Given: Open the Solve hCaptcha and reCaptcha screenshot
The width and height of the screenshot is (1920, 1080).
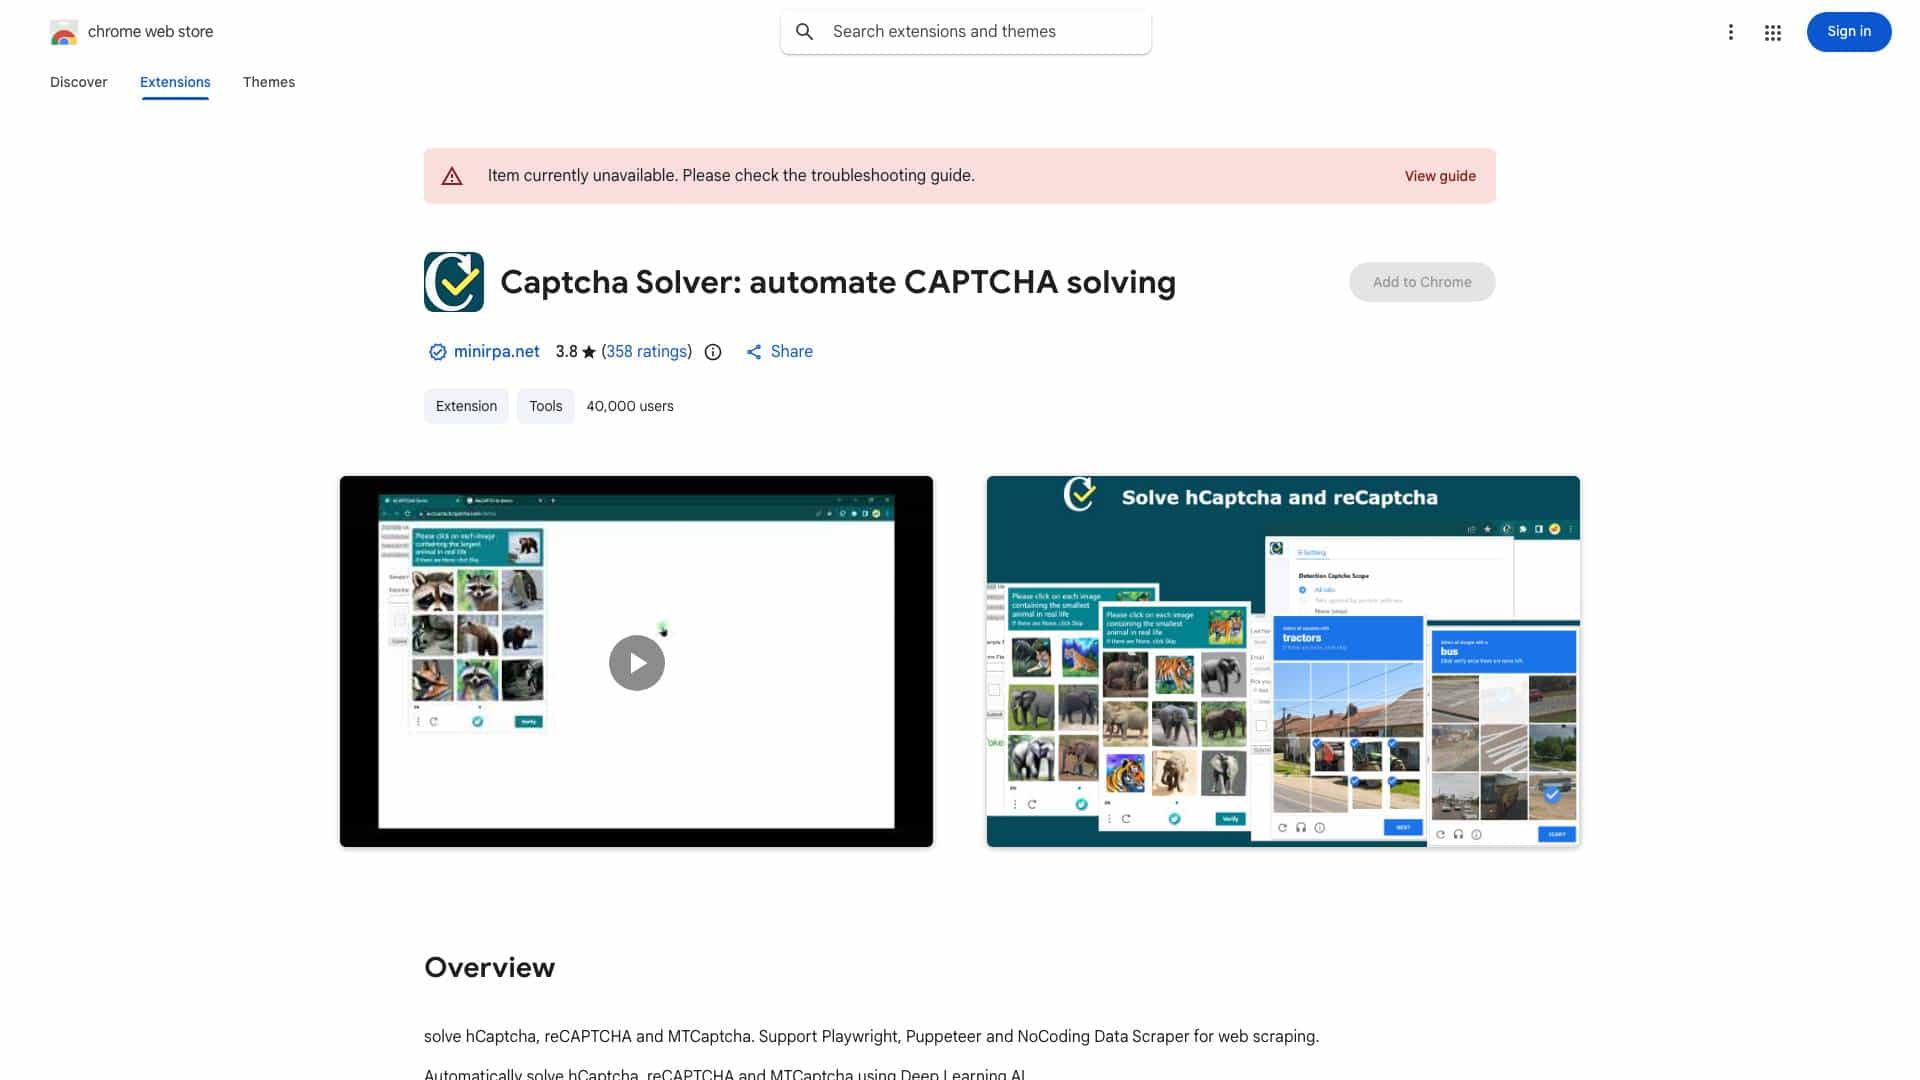Looking at the screenshot, I should [1283, 661].
